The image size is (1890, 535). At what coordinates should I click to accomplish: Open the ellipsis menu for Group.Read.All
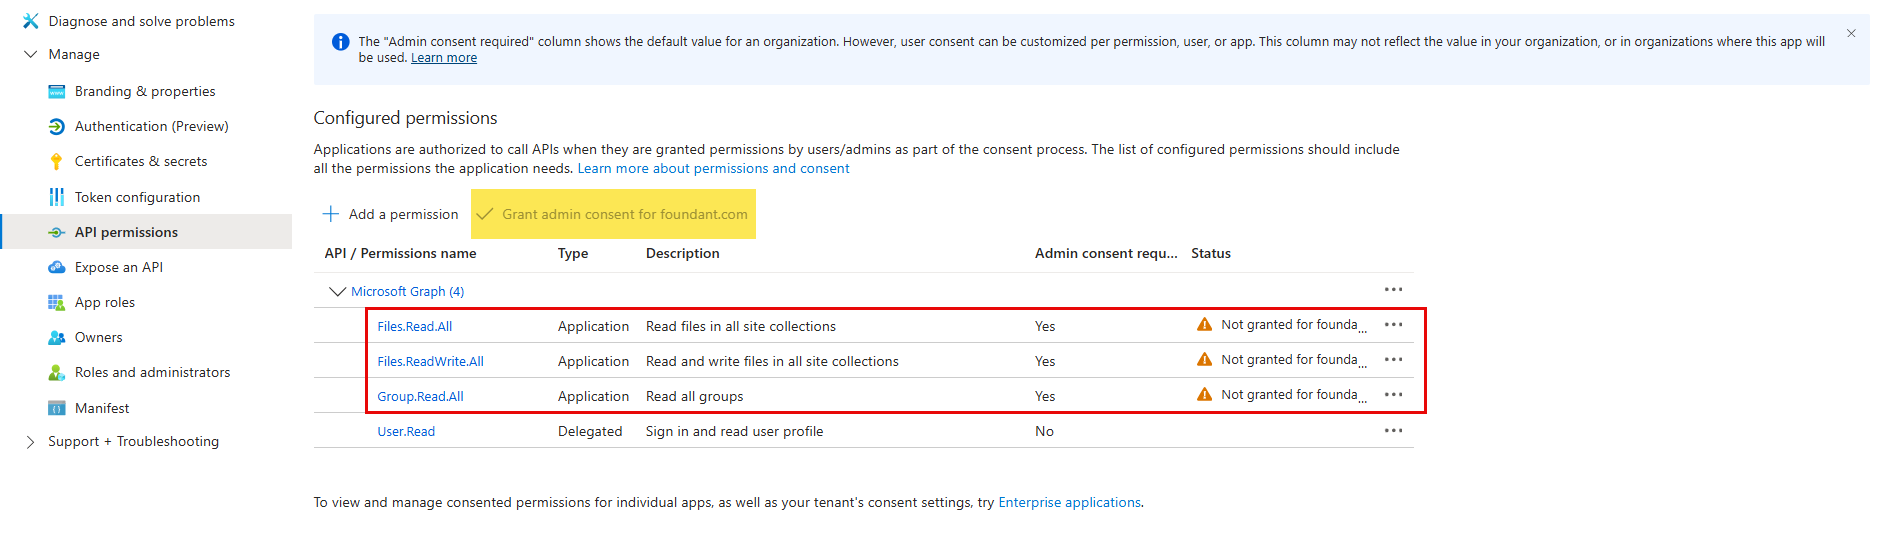(1393, 395)
